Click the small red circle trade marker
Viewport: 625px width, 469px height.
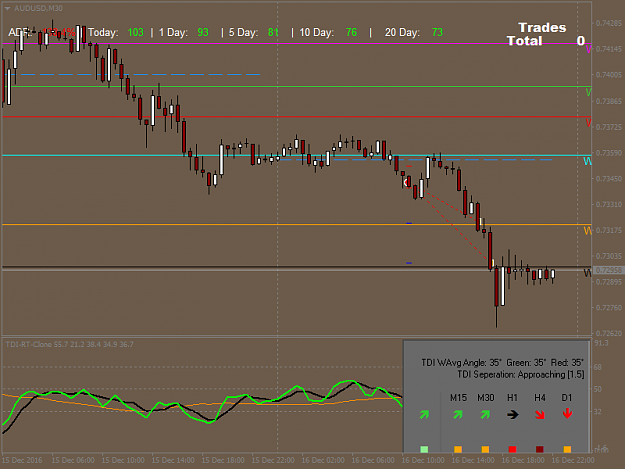click(406, 183)
